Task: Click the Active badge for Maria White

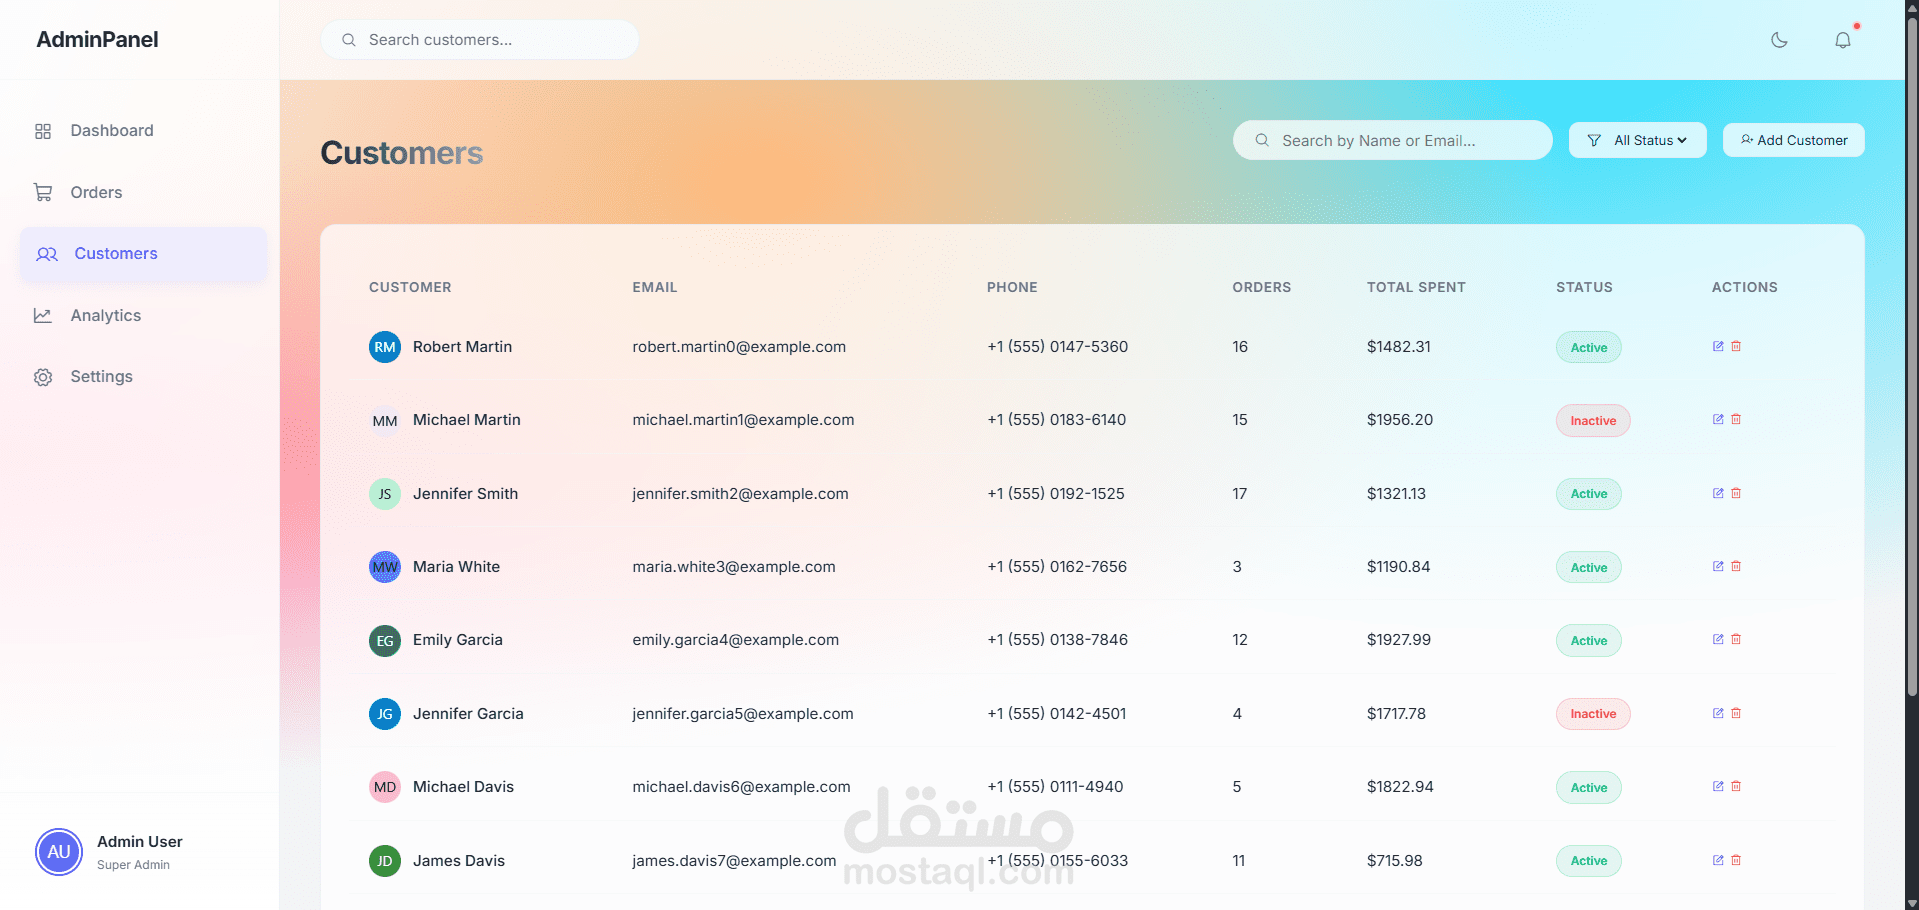Action: pos(1588,567)
